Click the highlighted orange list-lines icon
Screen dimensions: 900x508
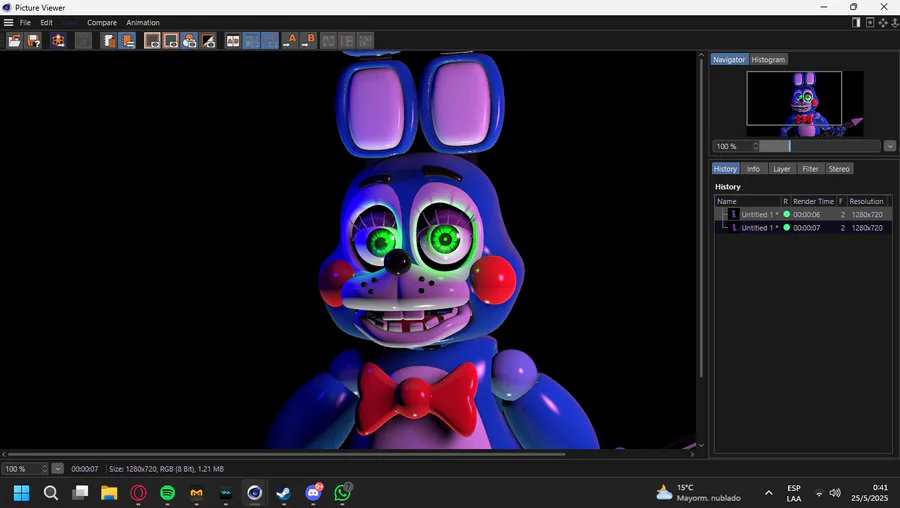coord(127,41)
